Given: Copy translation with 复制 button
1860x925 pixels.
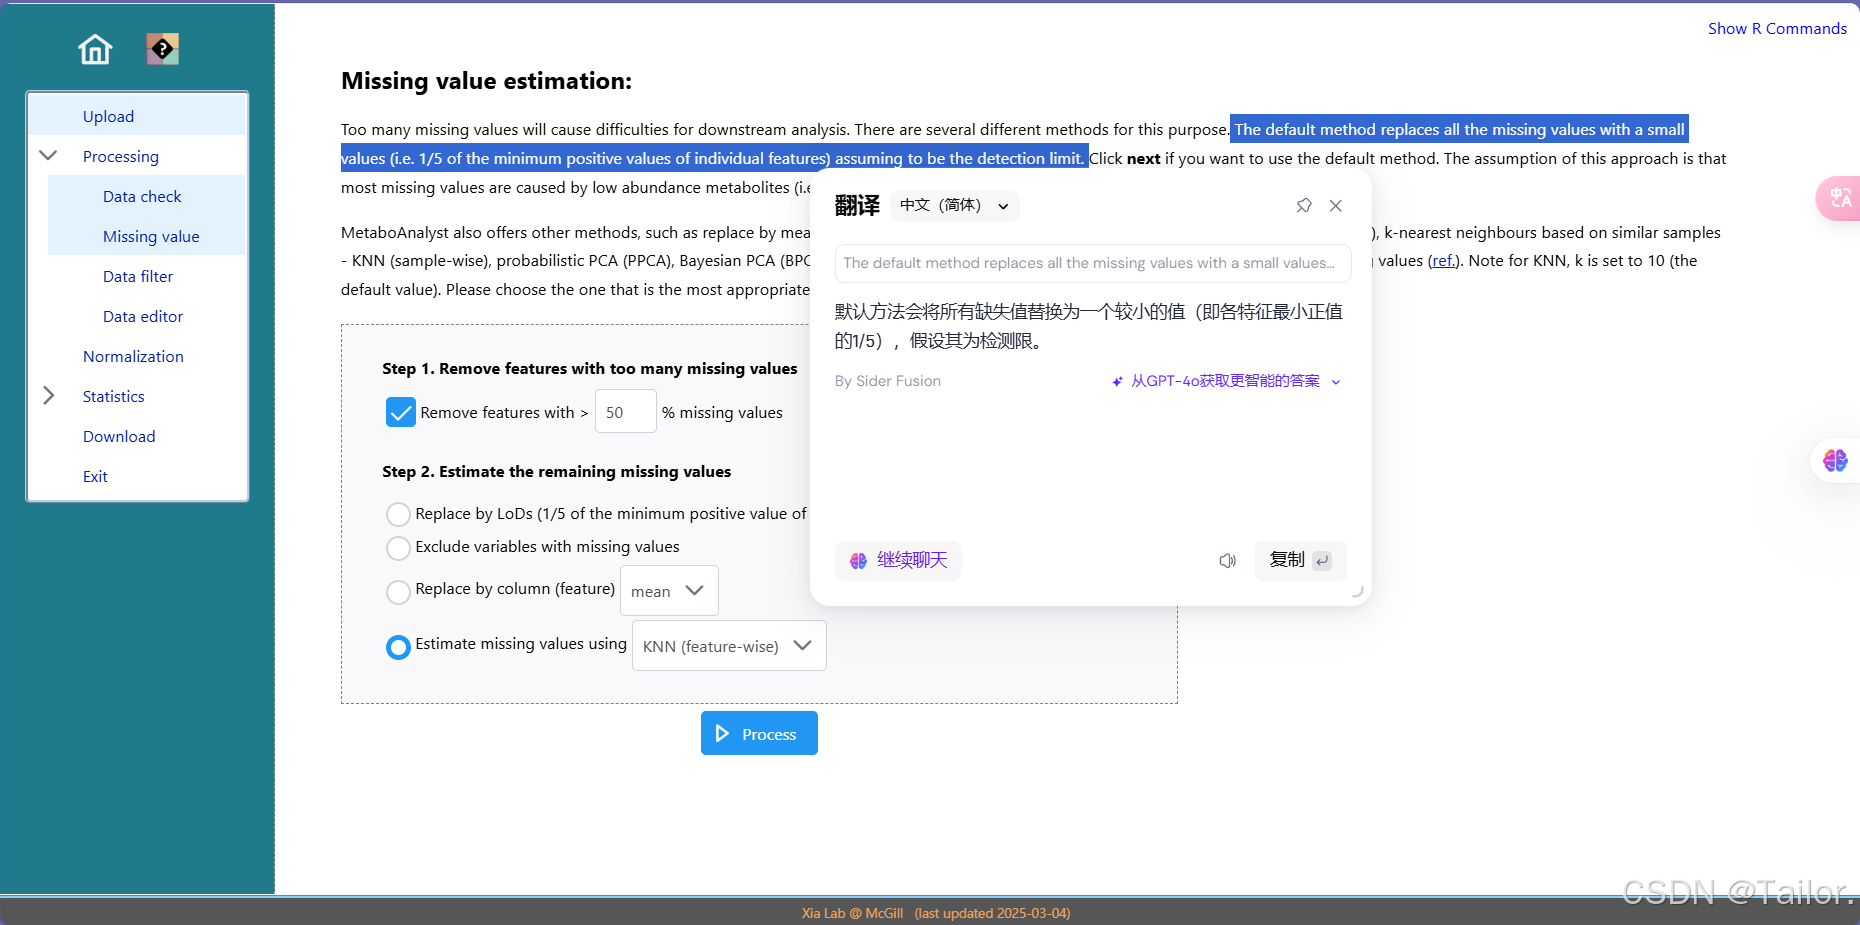Looking at the screenshot, I should pos(1300,560).
